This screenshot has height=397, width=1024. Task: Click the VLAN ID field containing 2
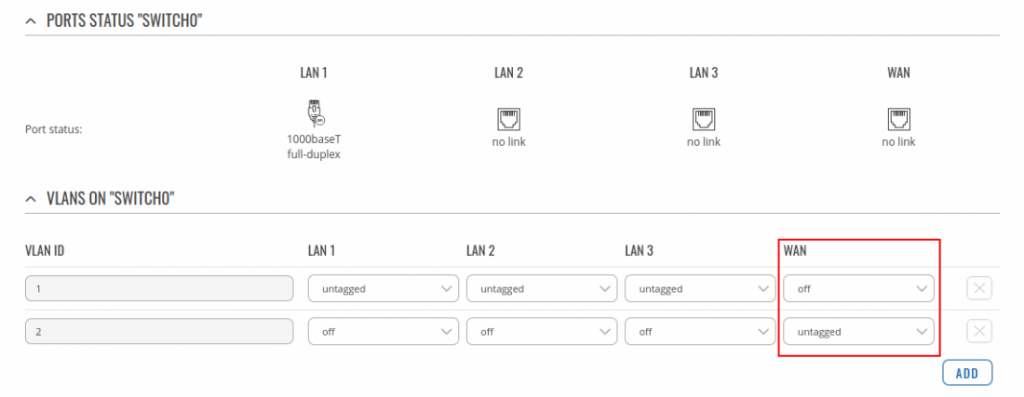pyautogui.click(x=159, y=332)
